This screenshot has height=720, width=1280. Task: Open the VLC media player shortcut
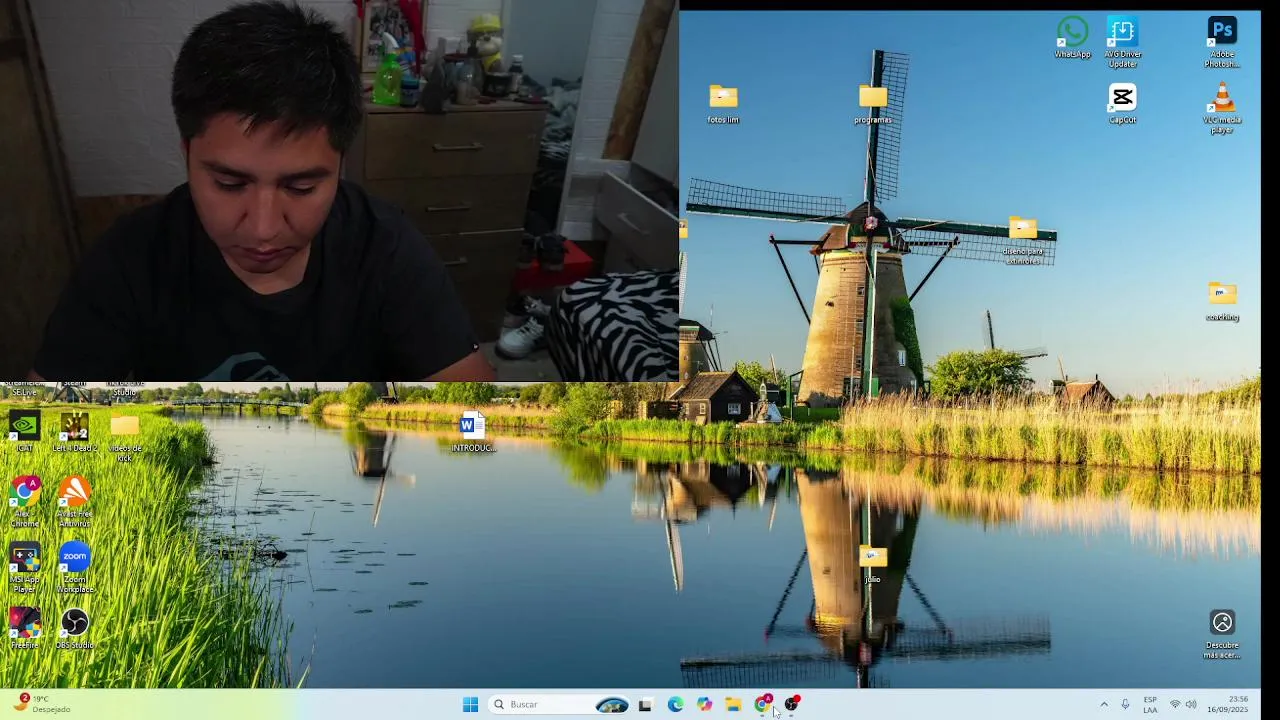coord(1221,108)
